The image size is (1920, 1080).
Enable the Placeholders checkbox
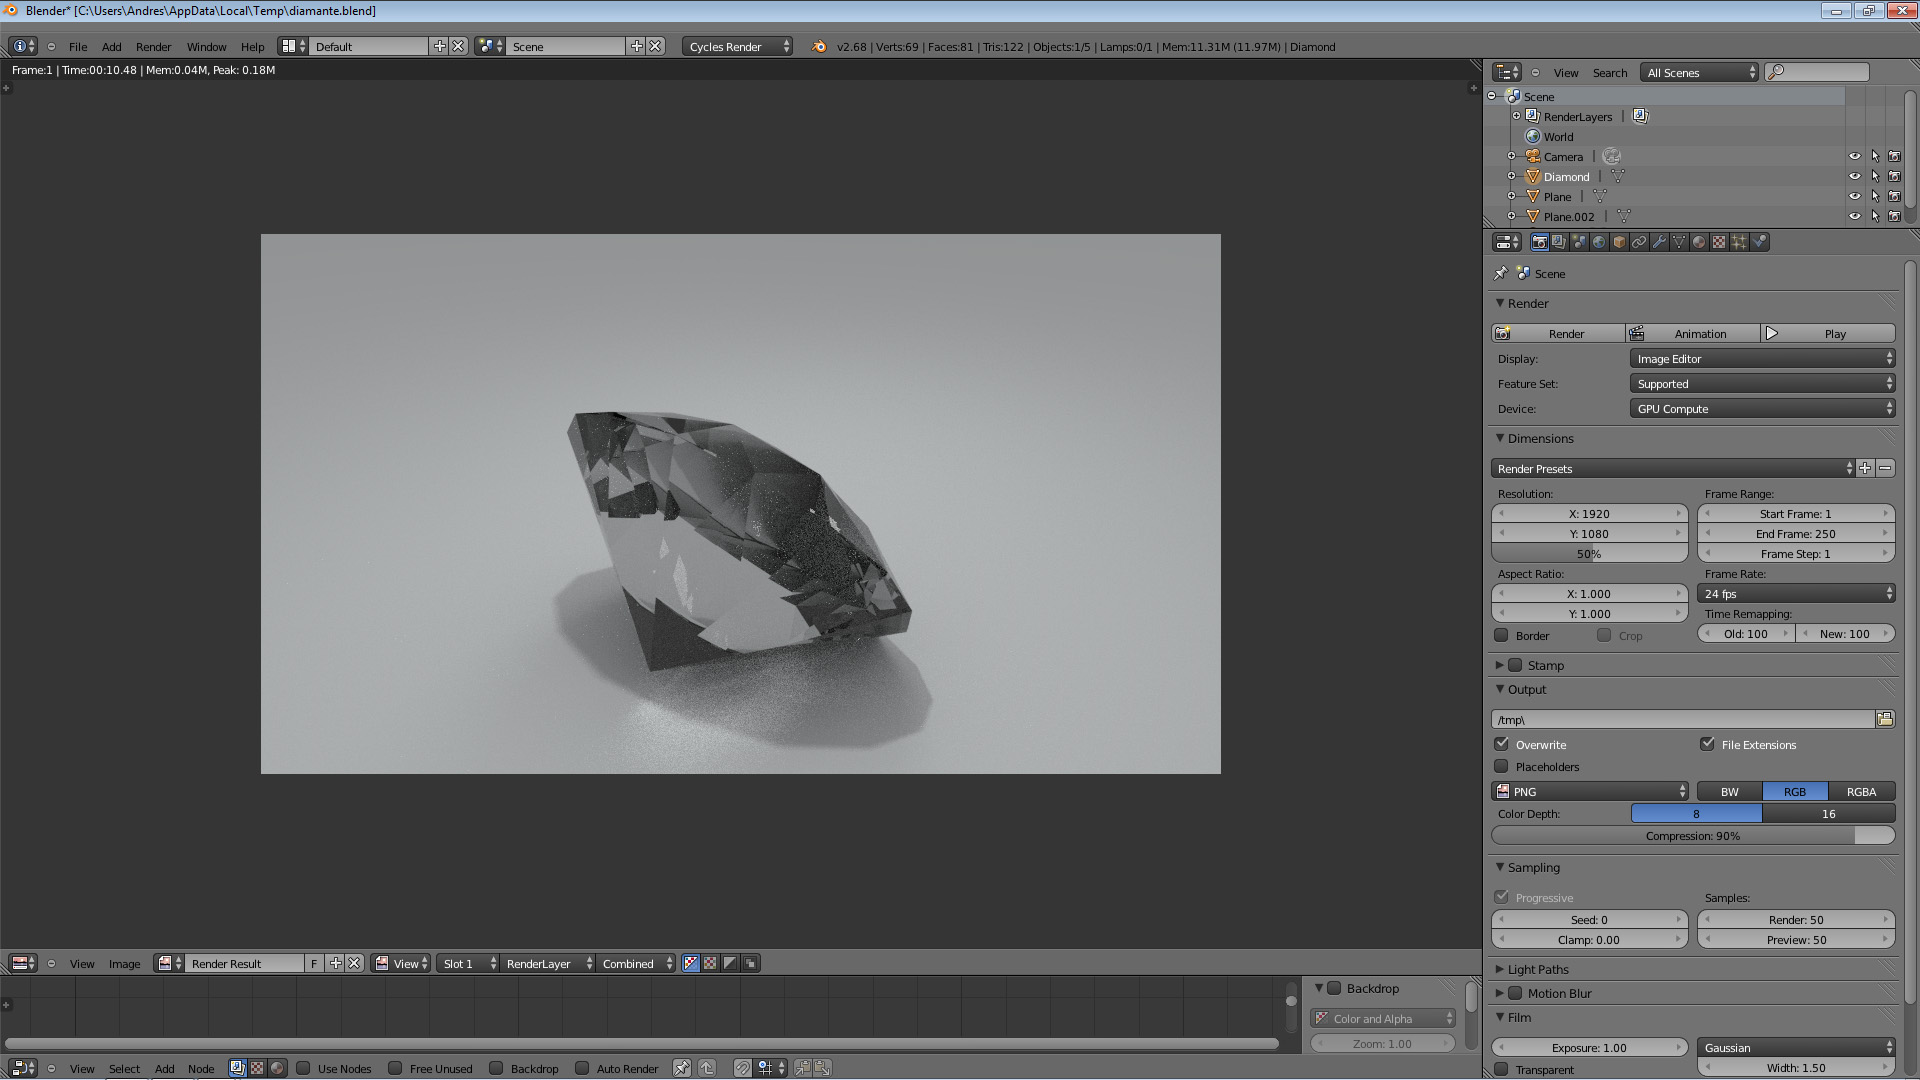tap(1502, 766)
